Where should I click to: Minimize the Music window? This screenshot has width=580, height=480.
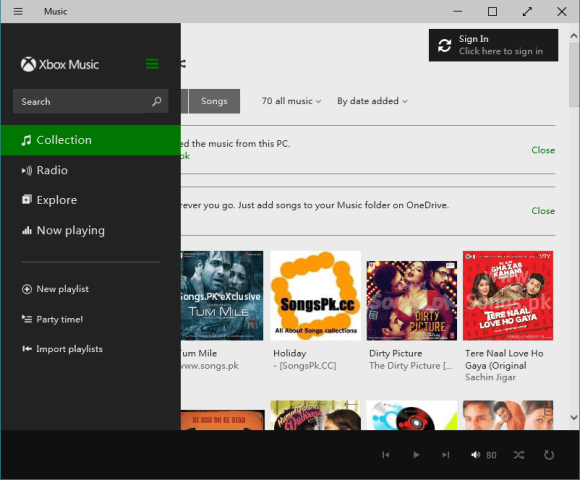click(458, 11)
